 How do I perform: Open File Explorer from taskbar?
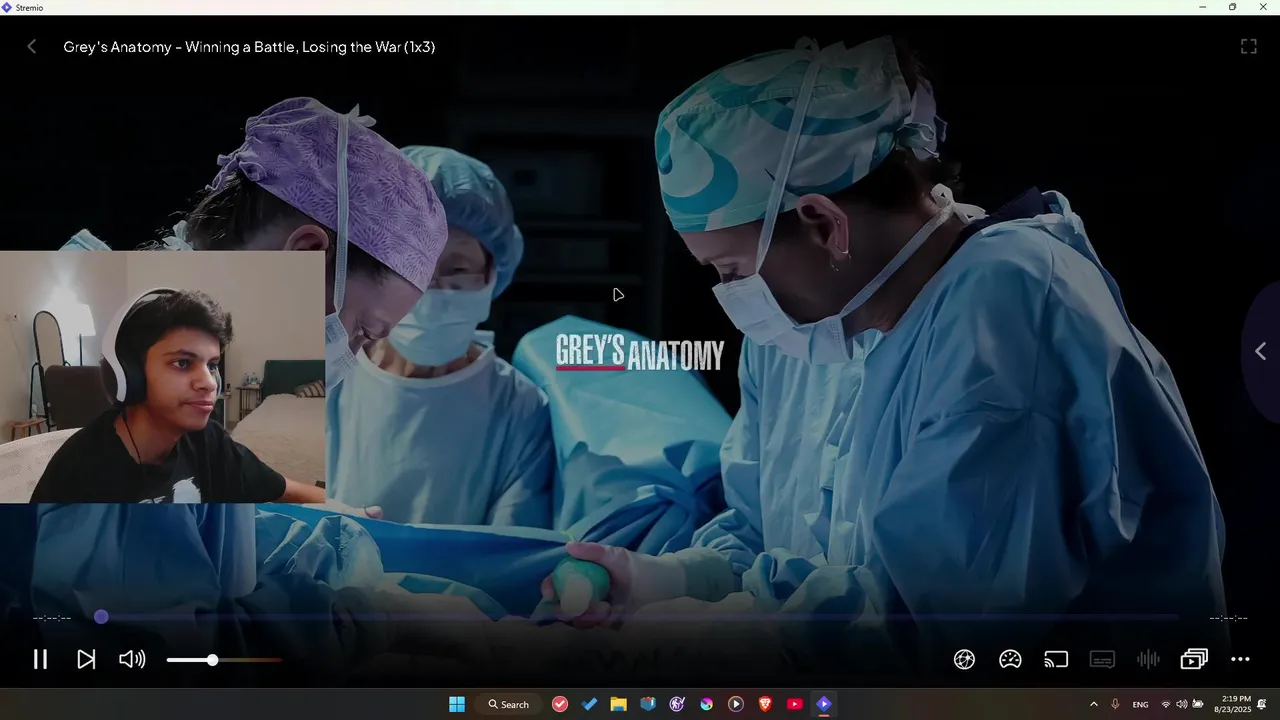[618, 704]
